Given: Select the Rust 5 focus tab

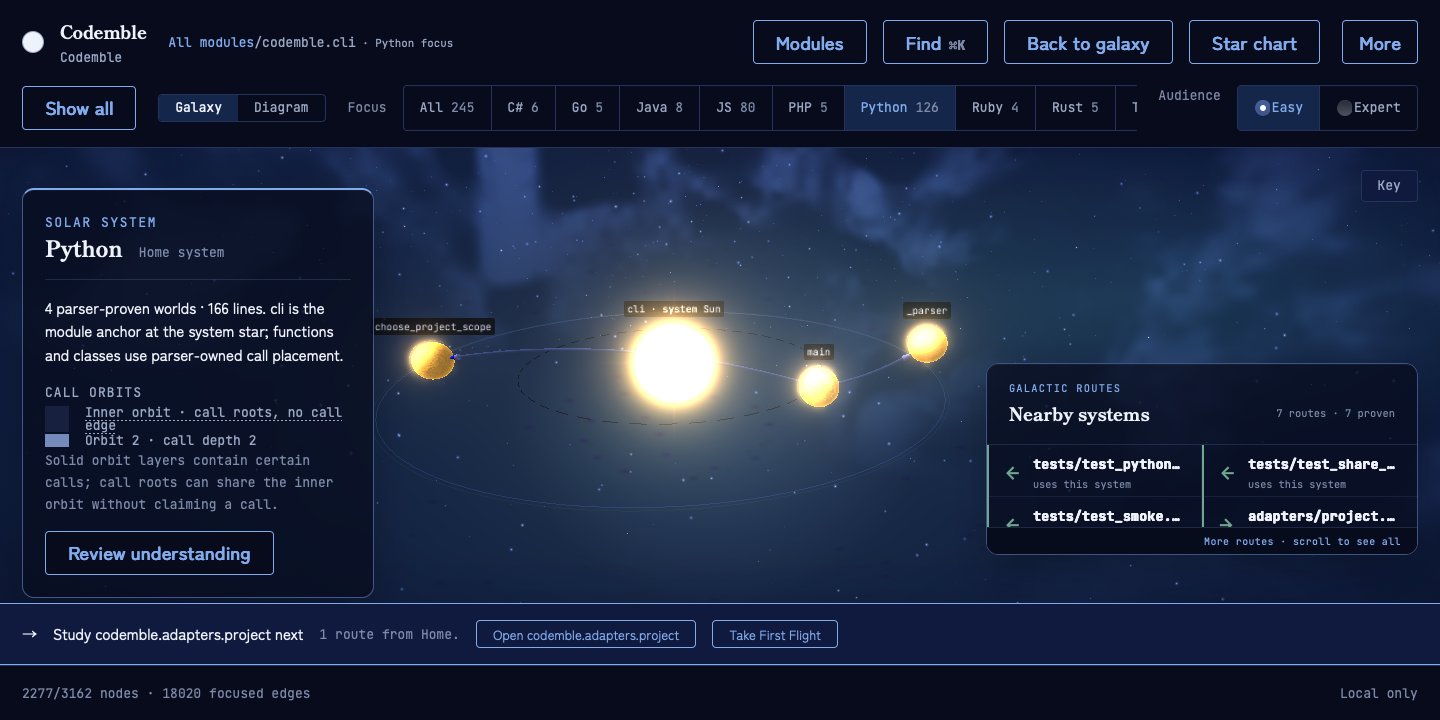Looking at the screenshot, I should click(1075, 108).
